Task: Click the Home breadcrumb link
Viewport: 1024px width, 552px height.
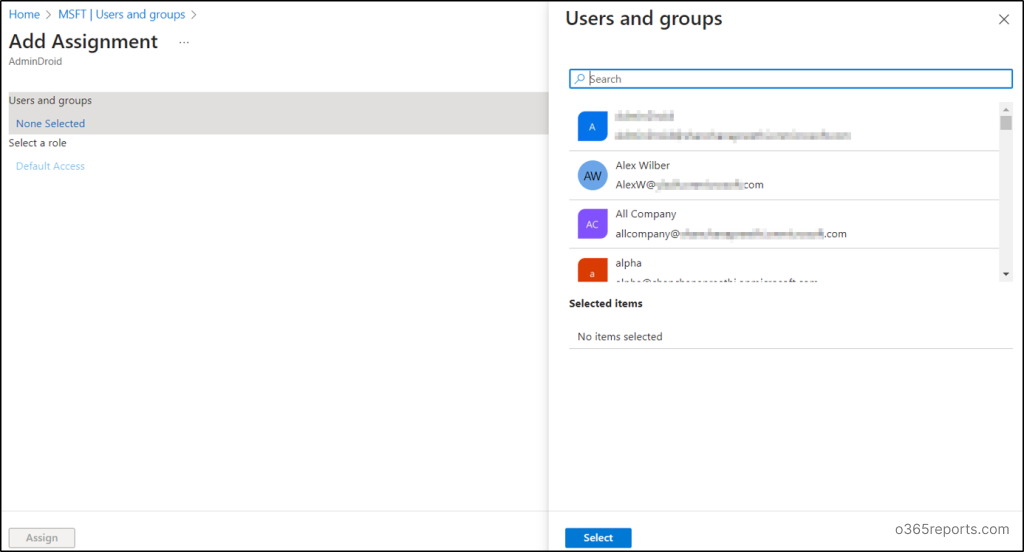Action: 24,14
